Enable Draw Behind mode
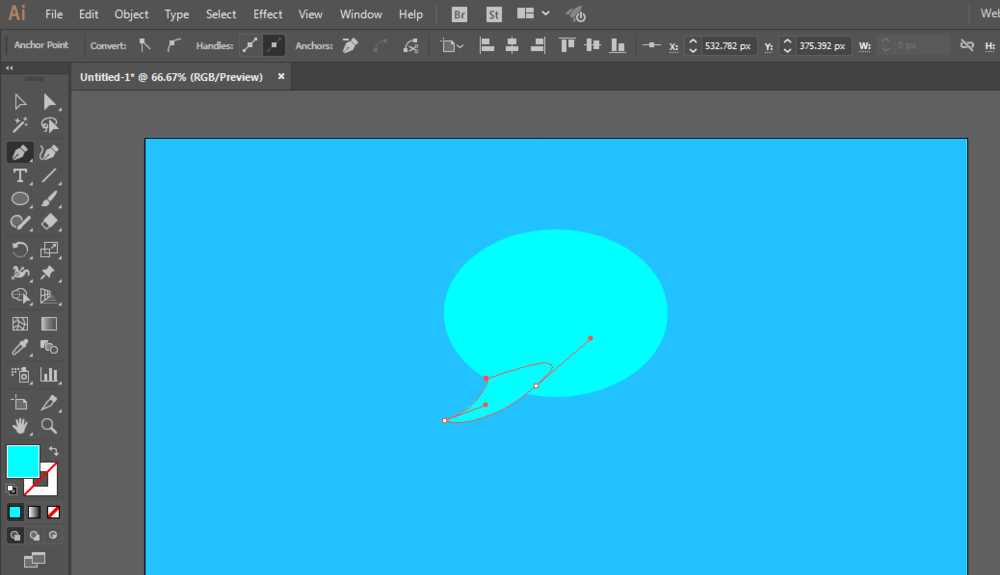1000x575 pixels. pyautogui.click(x=34, y=535)
